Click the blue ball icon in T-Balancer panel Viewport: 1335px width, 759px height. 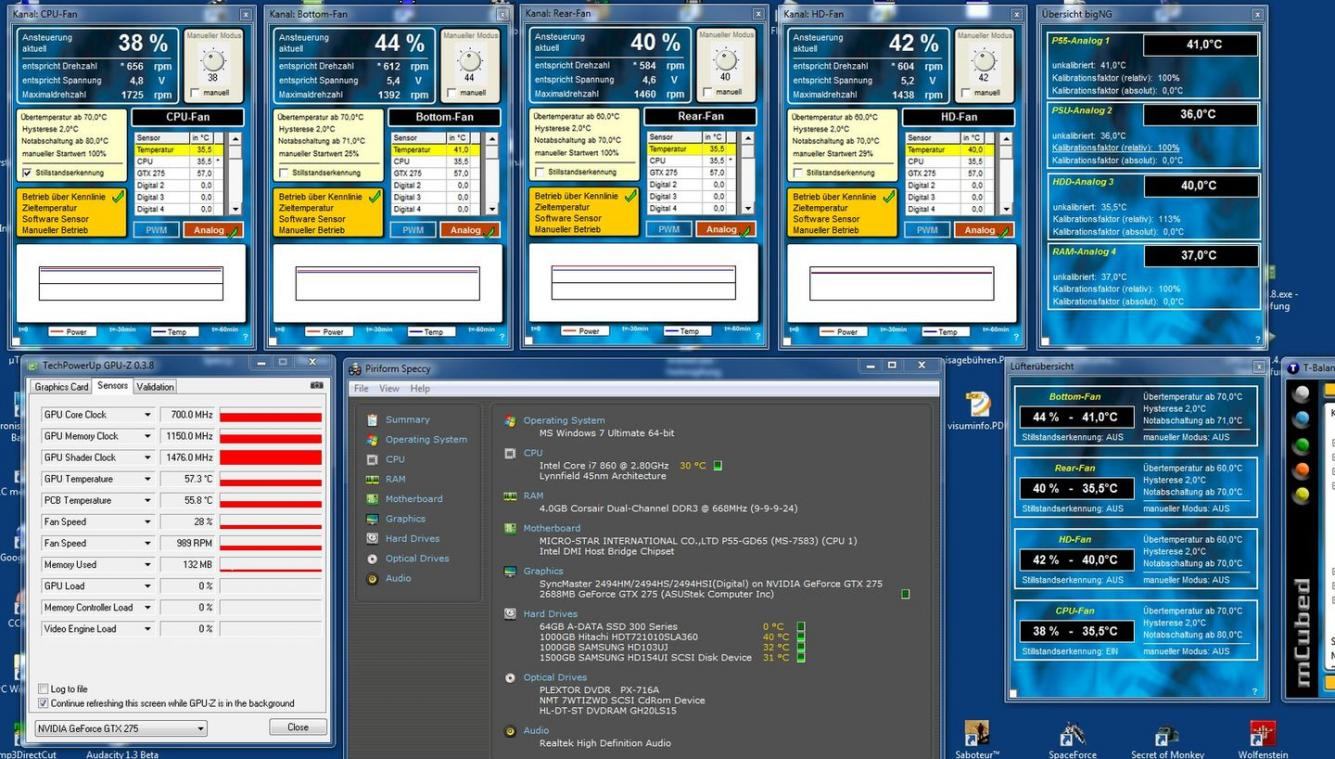(x=1301, y=420)
